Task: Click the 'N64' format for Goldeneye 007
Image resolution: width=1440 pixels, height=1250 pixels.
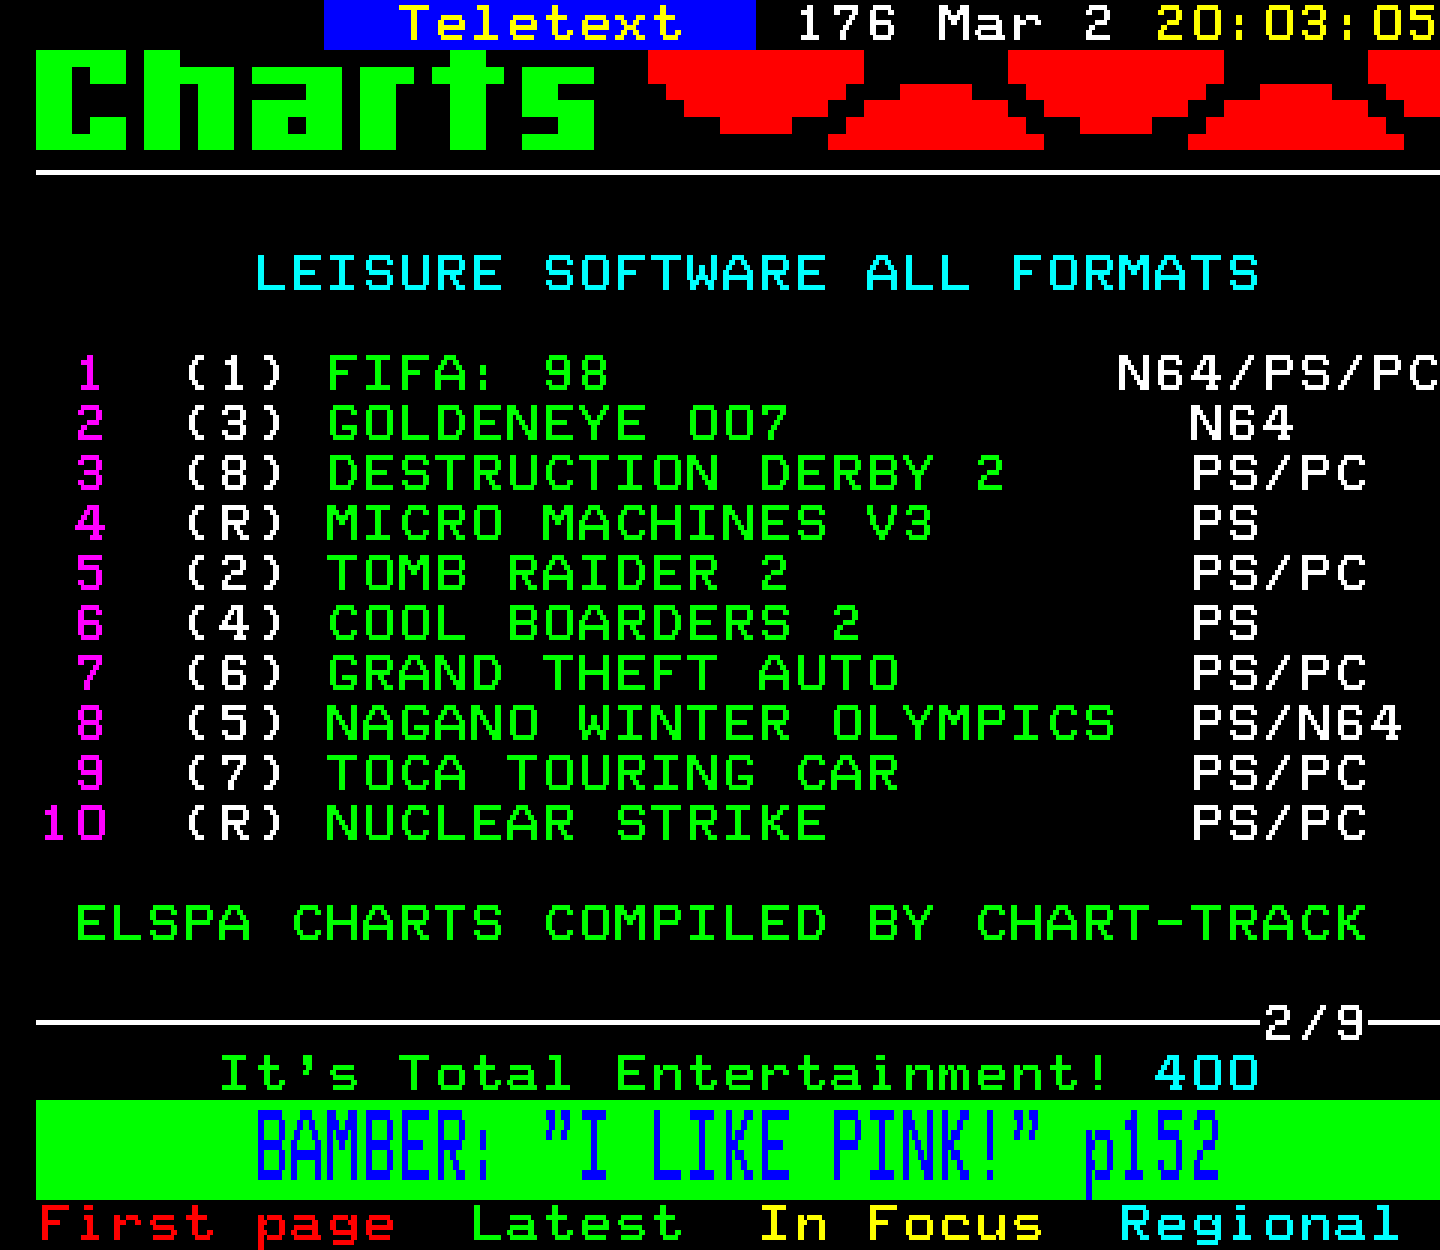Action: [x=1242, y=423]
